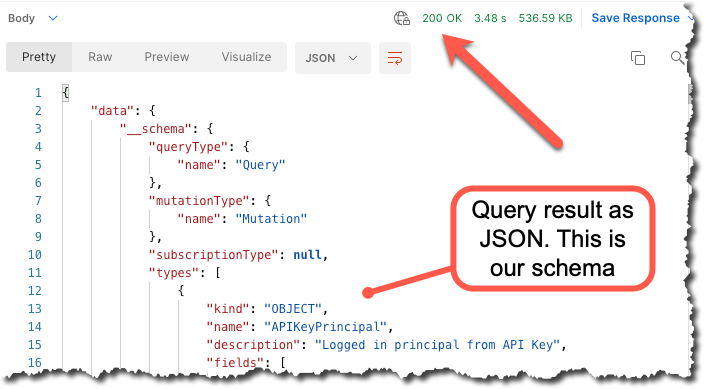The height and width of the screenshot is (389, 705).
Task: Click the 3.48 s response time
Action: tap(490, 18)
